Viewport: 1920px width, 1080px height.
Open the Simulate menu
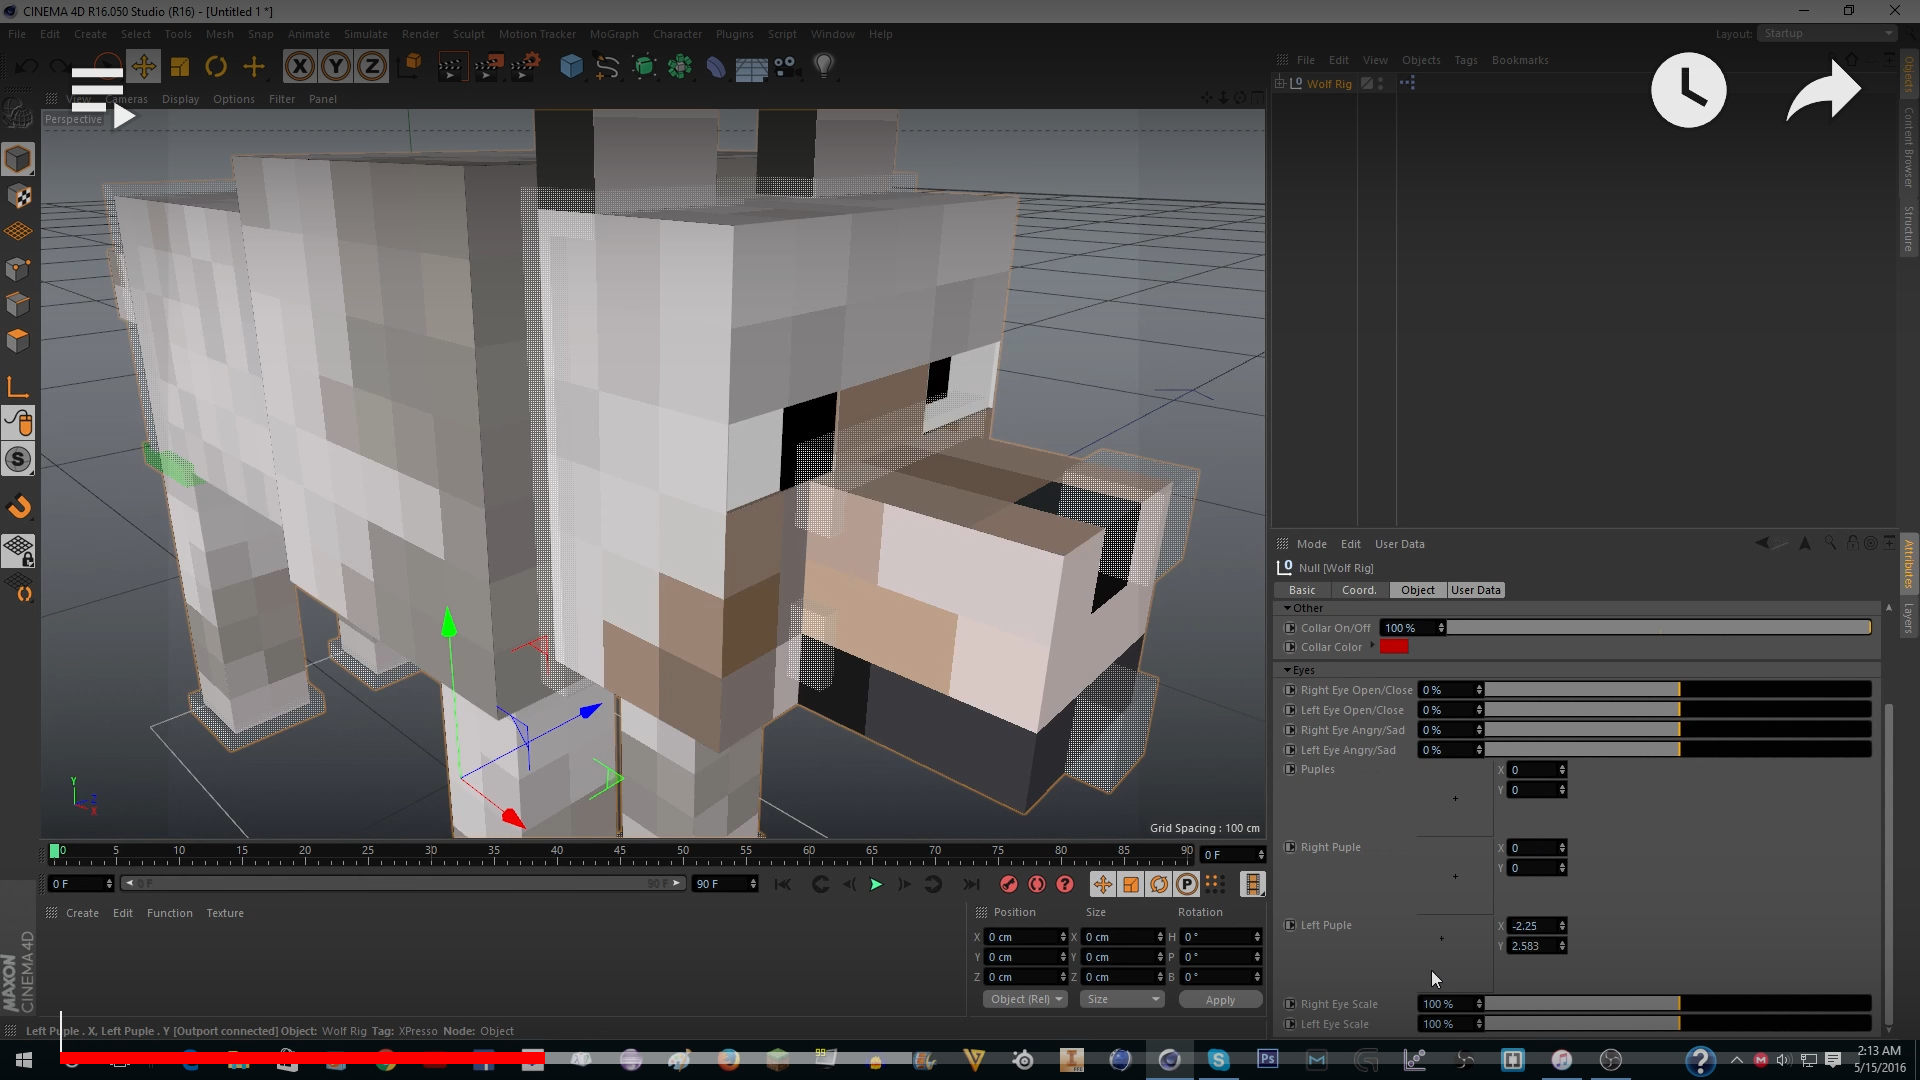tap(365, 34)
